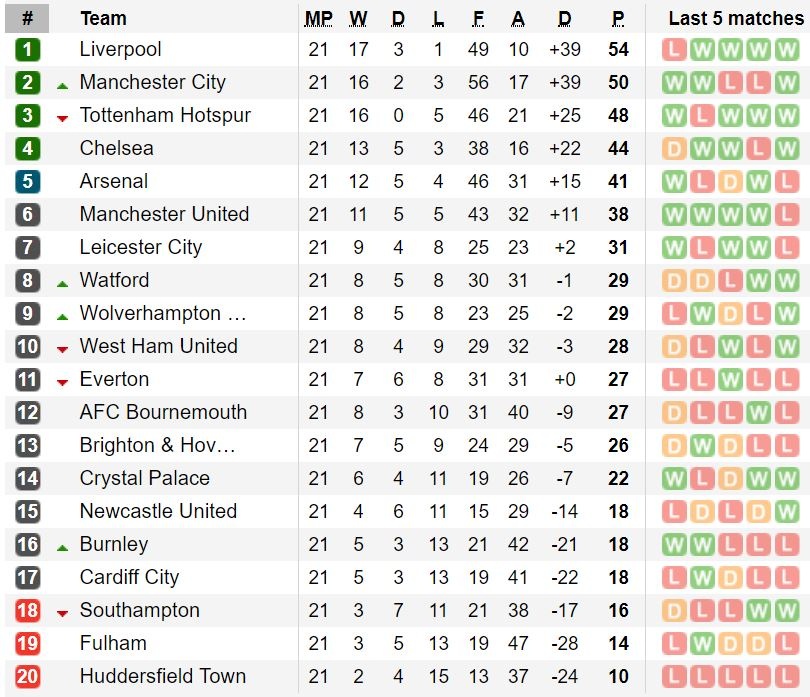Open the Crystal Palace team link
This screenshot has height=697, width=810.
[x=145, y=478]
